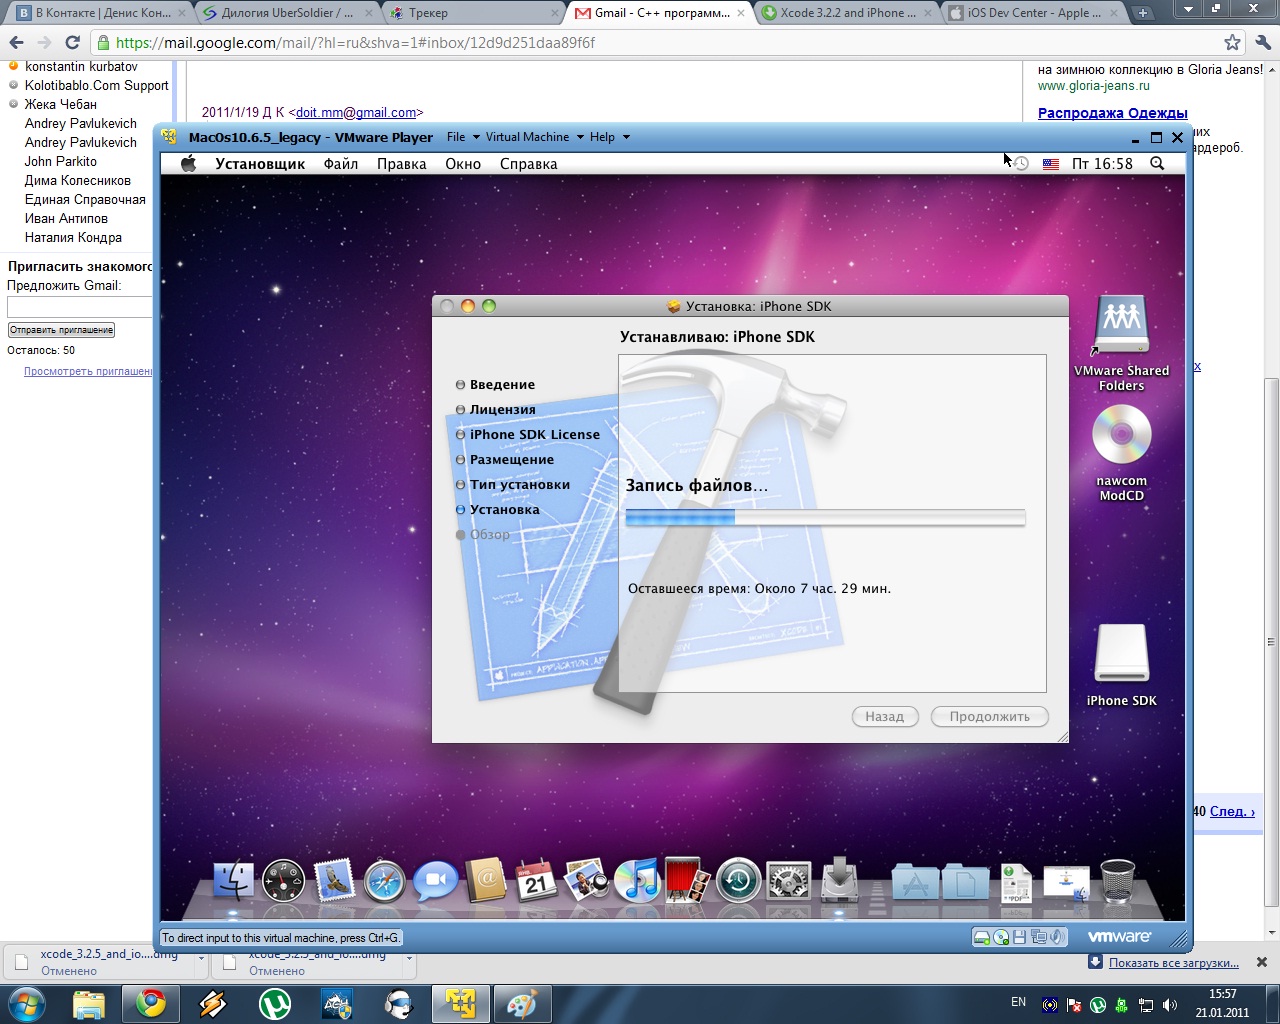Close the Chrome downloads bar

(x=1262, y=962)
